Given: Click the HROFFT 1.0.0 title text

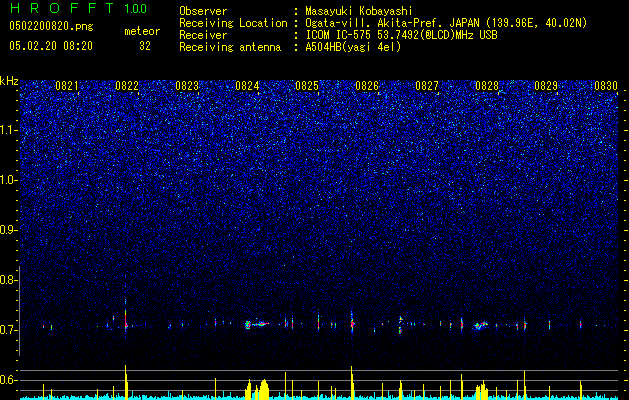Looking at the screenshot, I should tap(78, 8).
